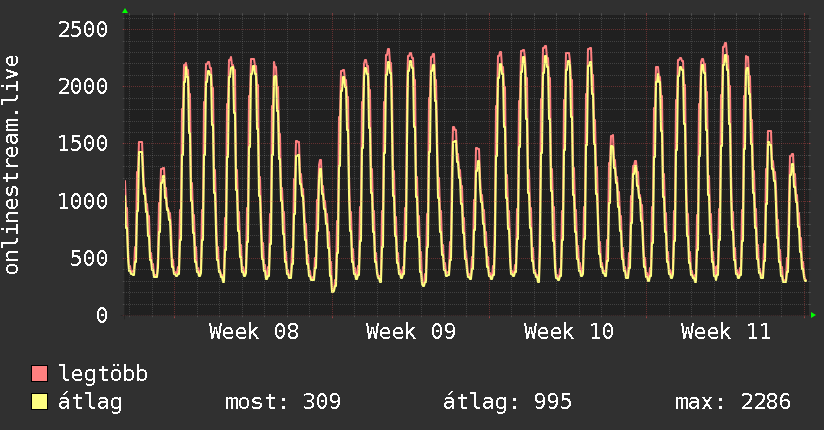Click the Week 09 axis label

click(411, 332)
